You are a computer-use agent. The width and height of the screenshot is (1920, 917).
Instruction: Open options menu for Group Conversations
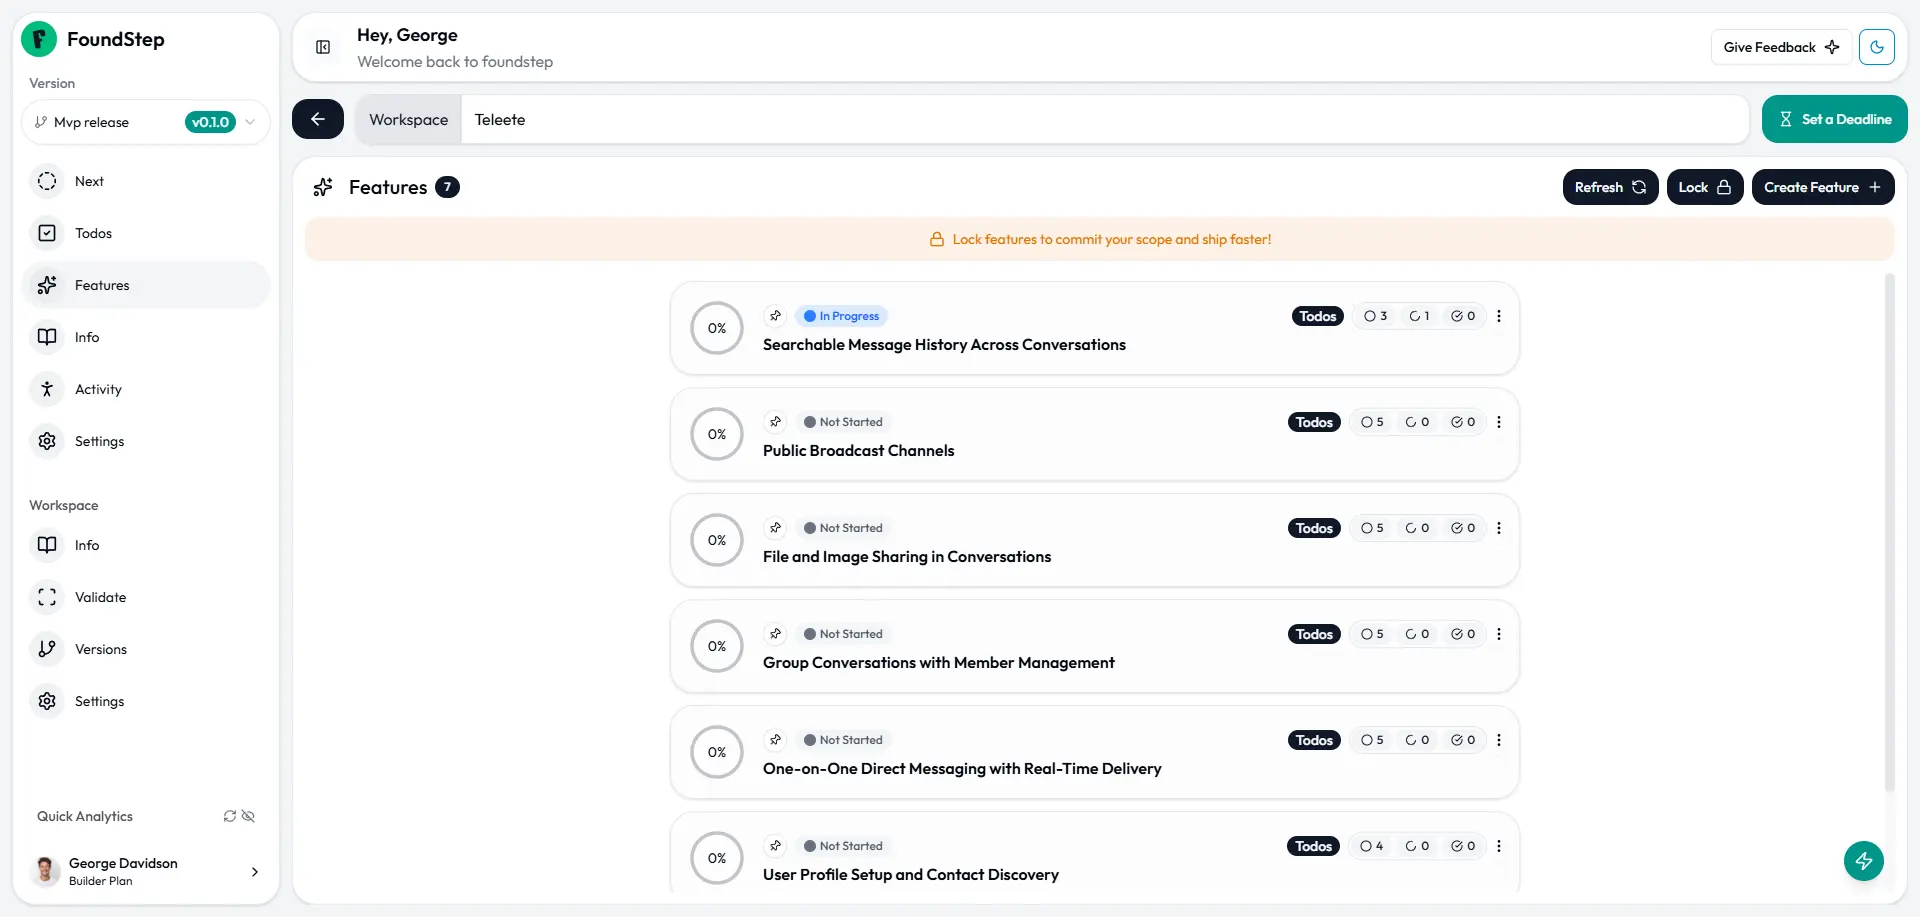1498,634
